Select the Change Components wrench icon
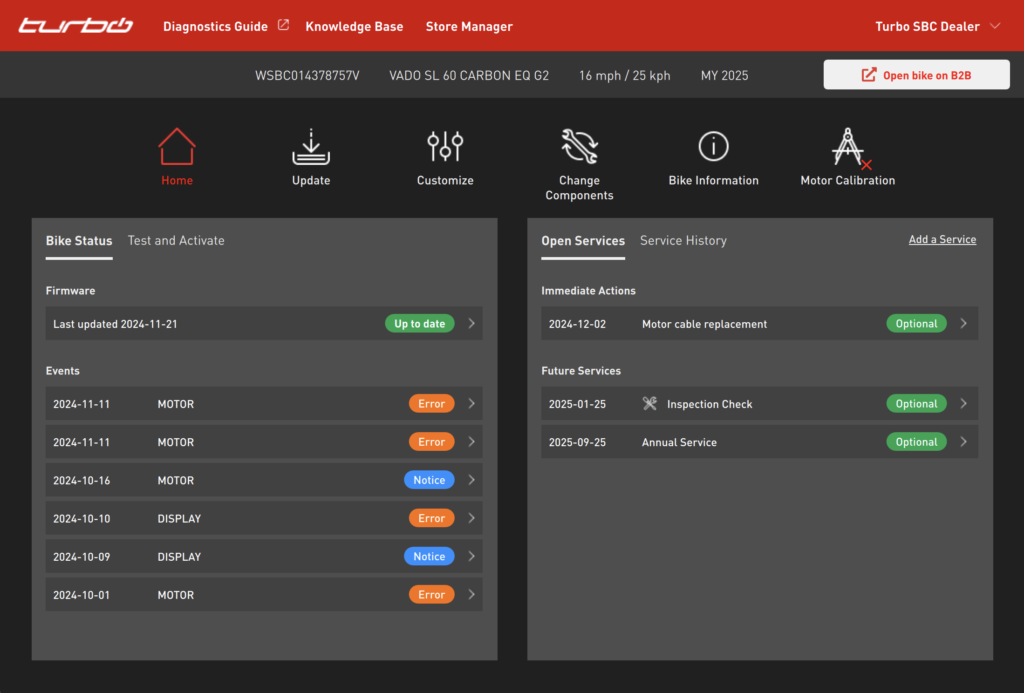 pyautogui.click(x=579, y=147)
